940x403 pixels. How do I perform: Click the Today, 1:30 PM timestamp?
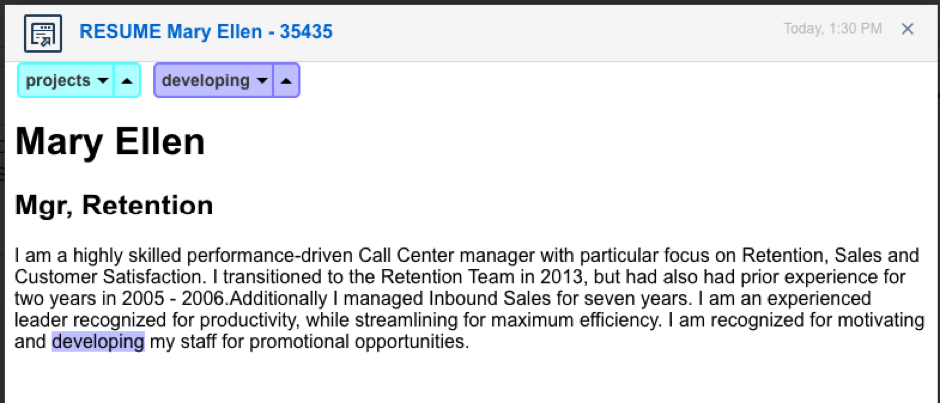pos(833,29)
